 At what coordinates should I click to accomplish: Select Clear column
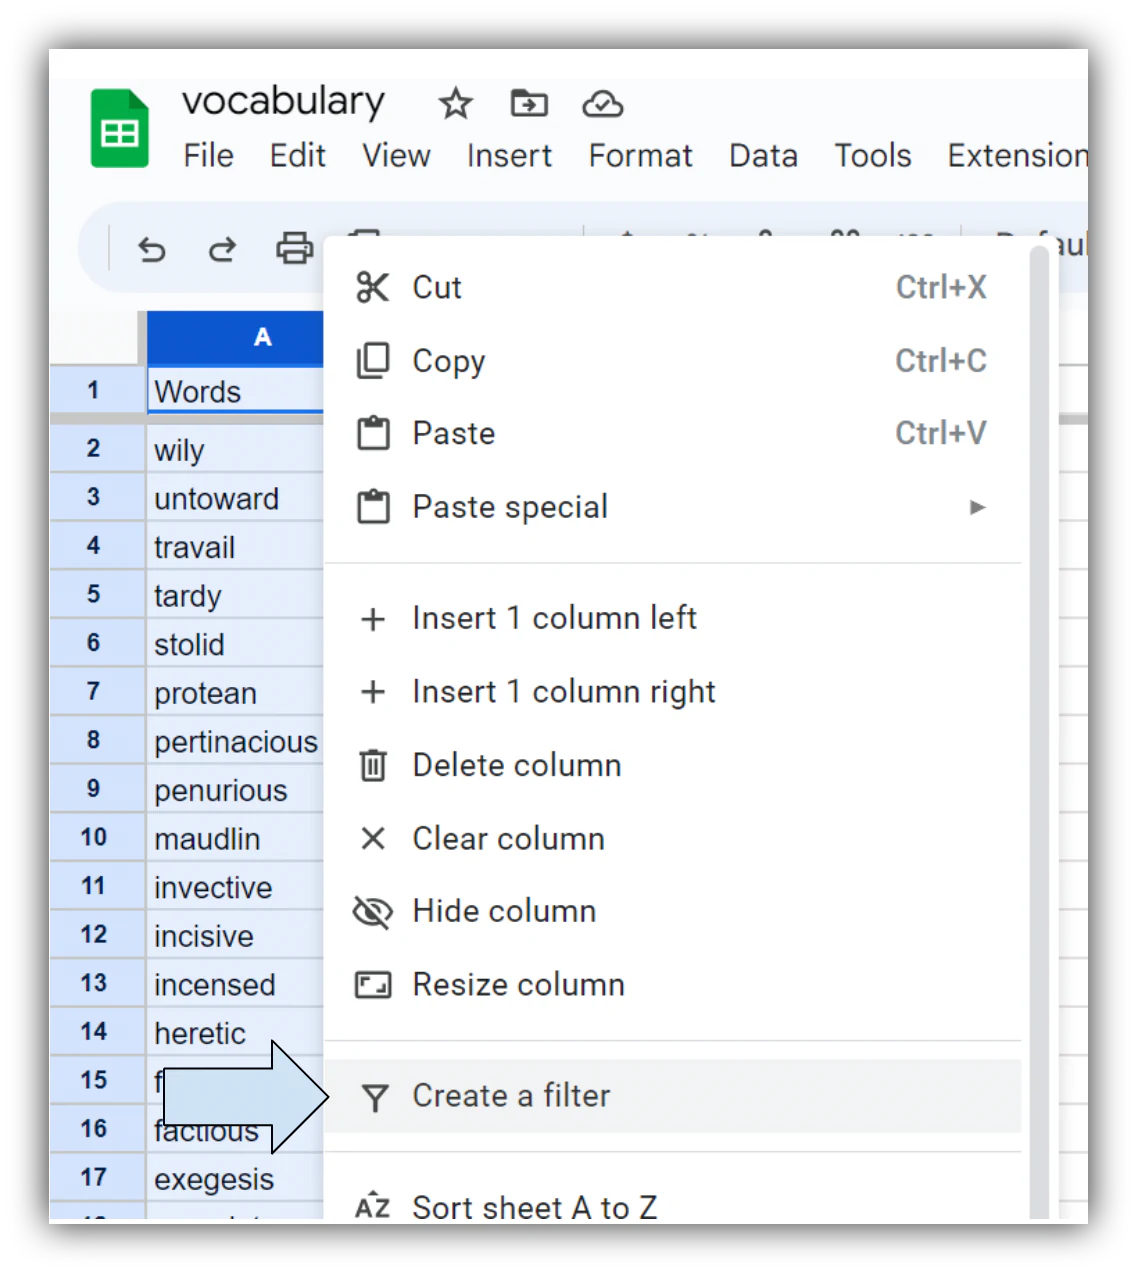[673, 838]
